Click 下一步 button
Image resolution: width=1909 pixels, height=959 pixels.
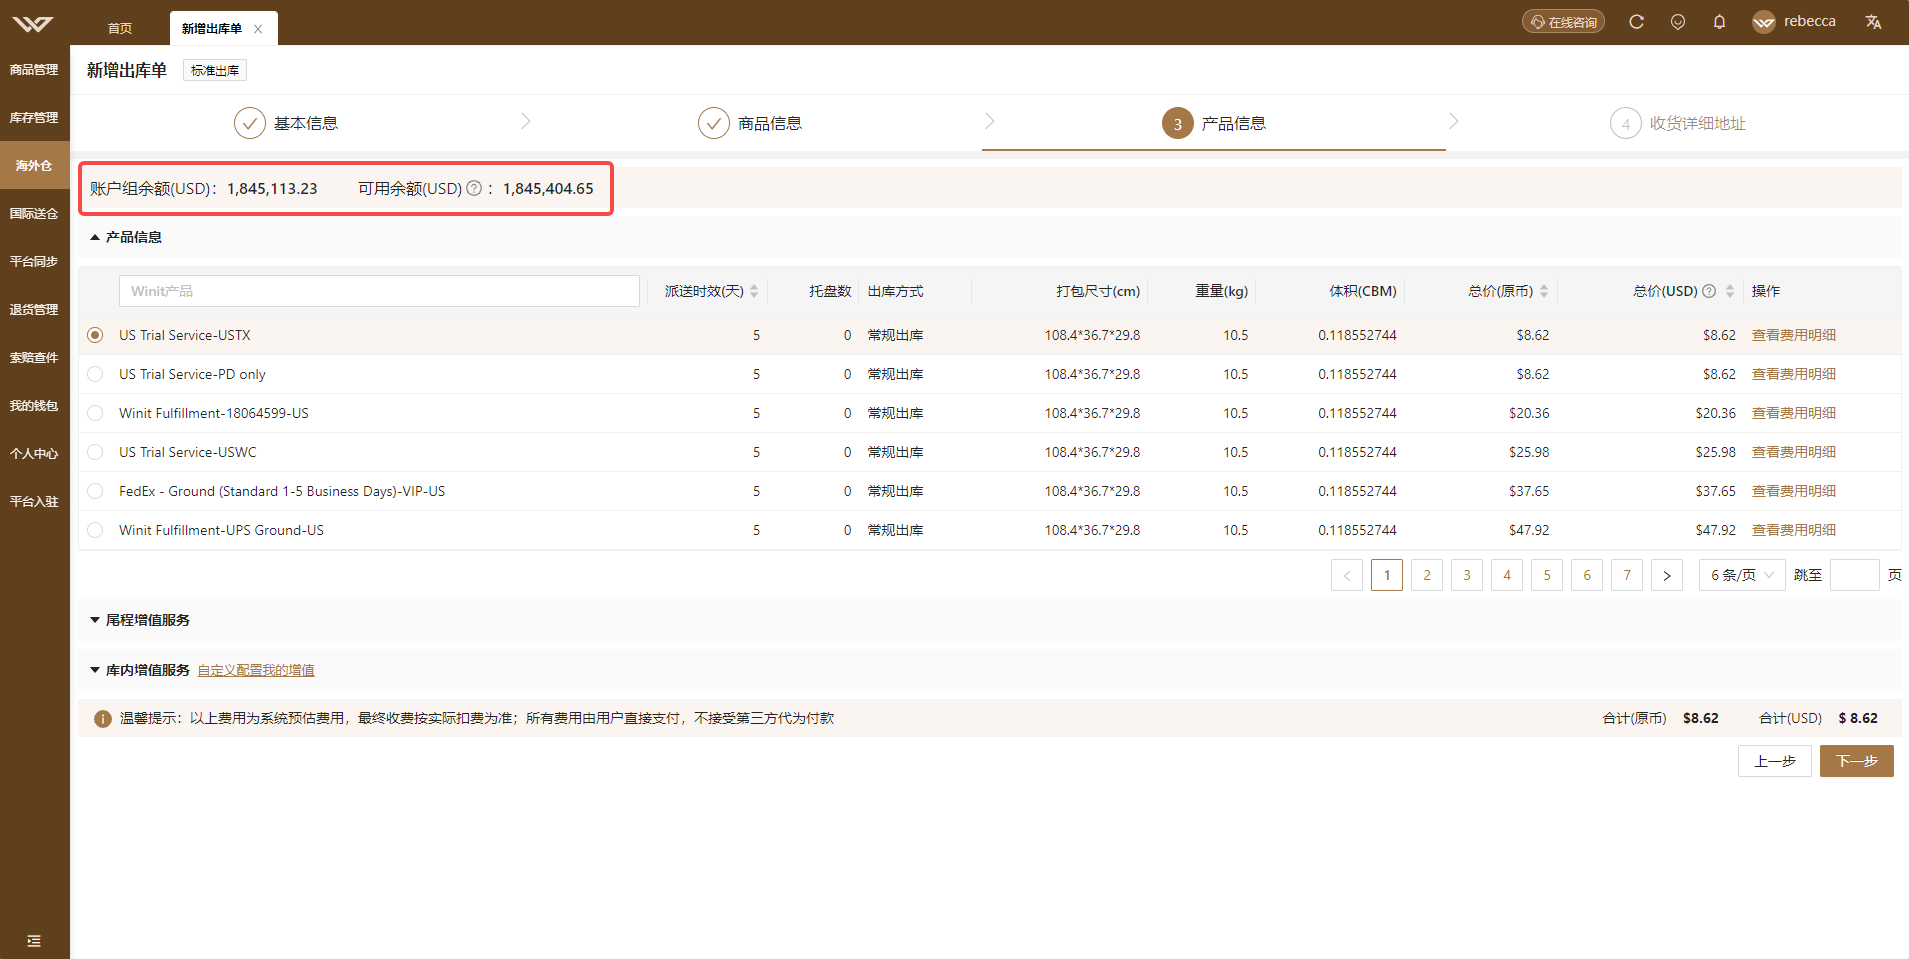[1857, 761]
